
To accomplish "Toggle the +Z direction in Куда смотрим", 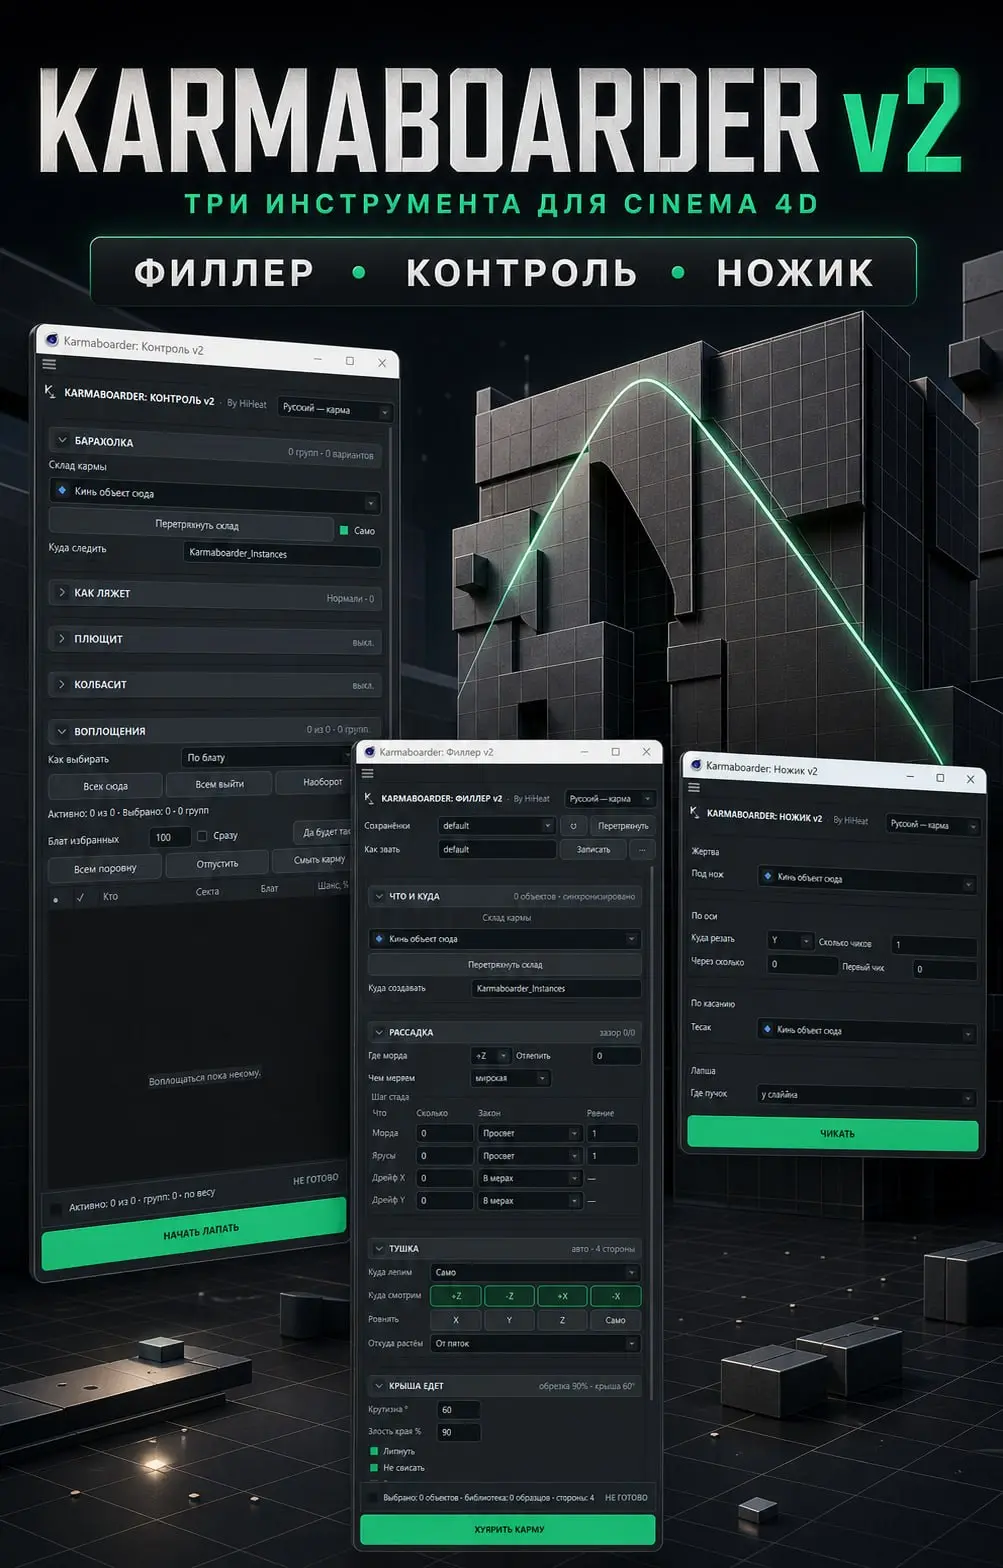I will 456,1296.
